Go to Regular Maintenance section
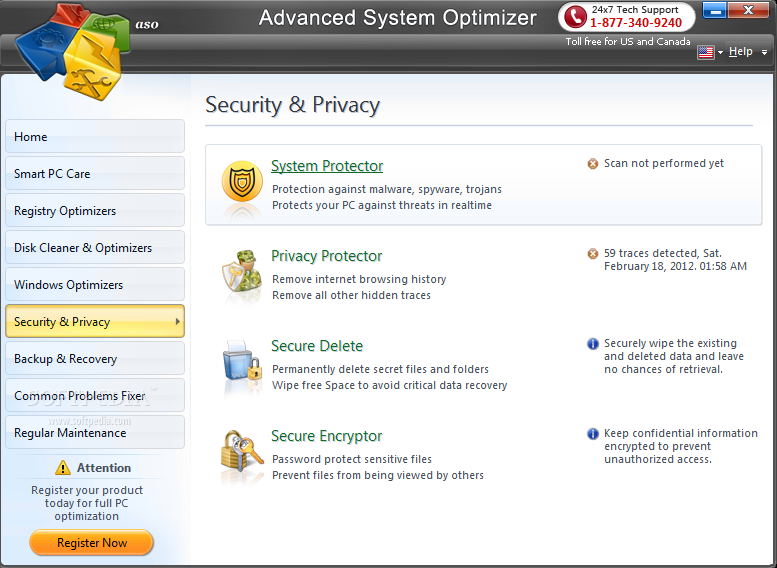This screenshot has height=568, width=777. pos(95,432)
